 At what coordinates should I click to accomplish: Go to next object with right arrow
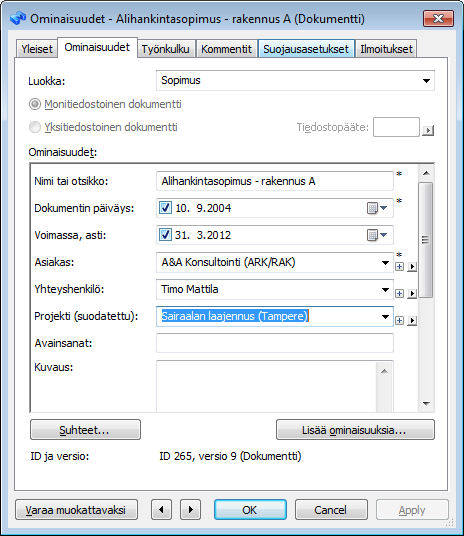190,510
